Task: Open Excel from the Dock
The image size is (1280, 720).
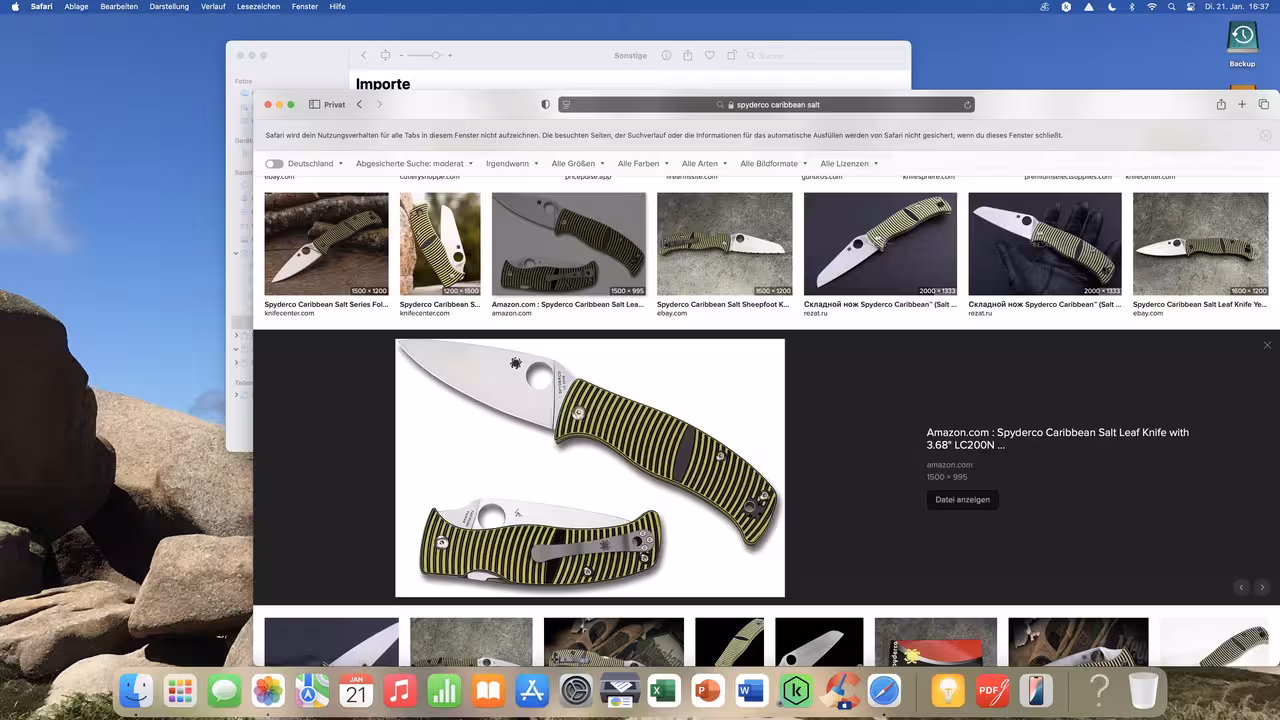Action: click(664, 691)
